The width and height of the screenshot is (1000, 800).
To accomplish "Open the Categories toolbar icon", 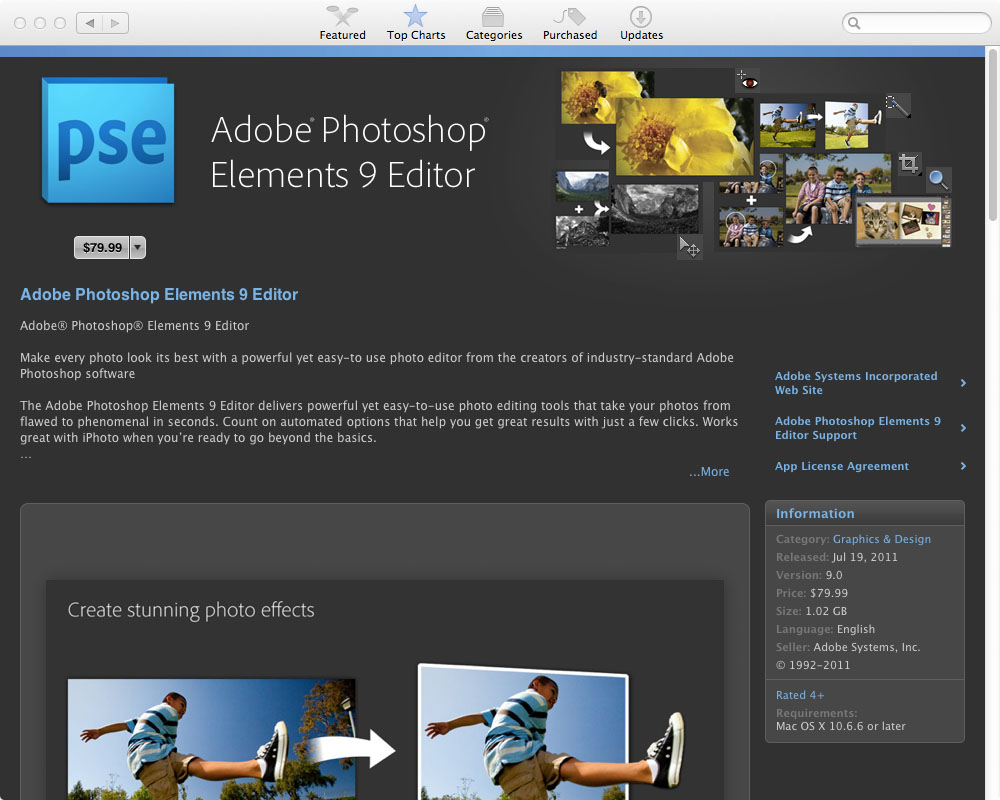I will [493, 16].
